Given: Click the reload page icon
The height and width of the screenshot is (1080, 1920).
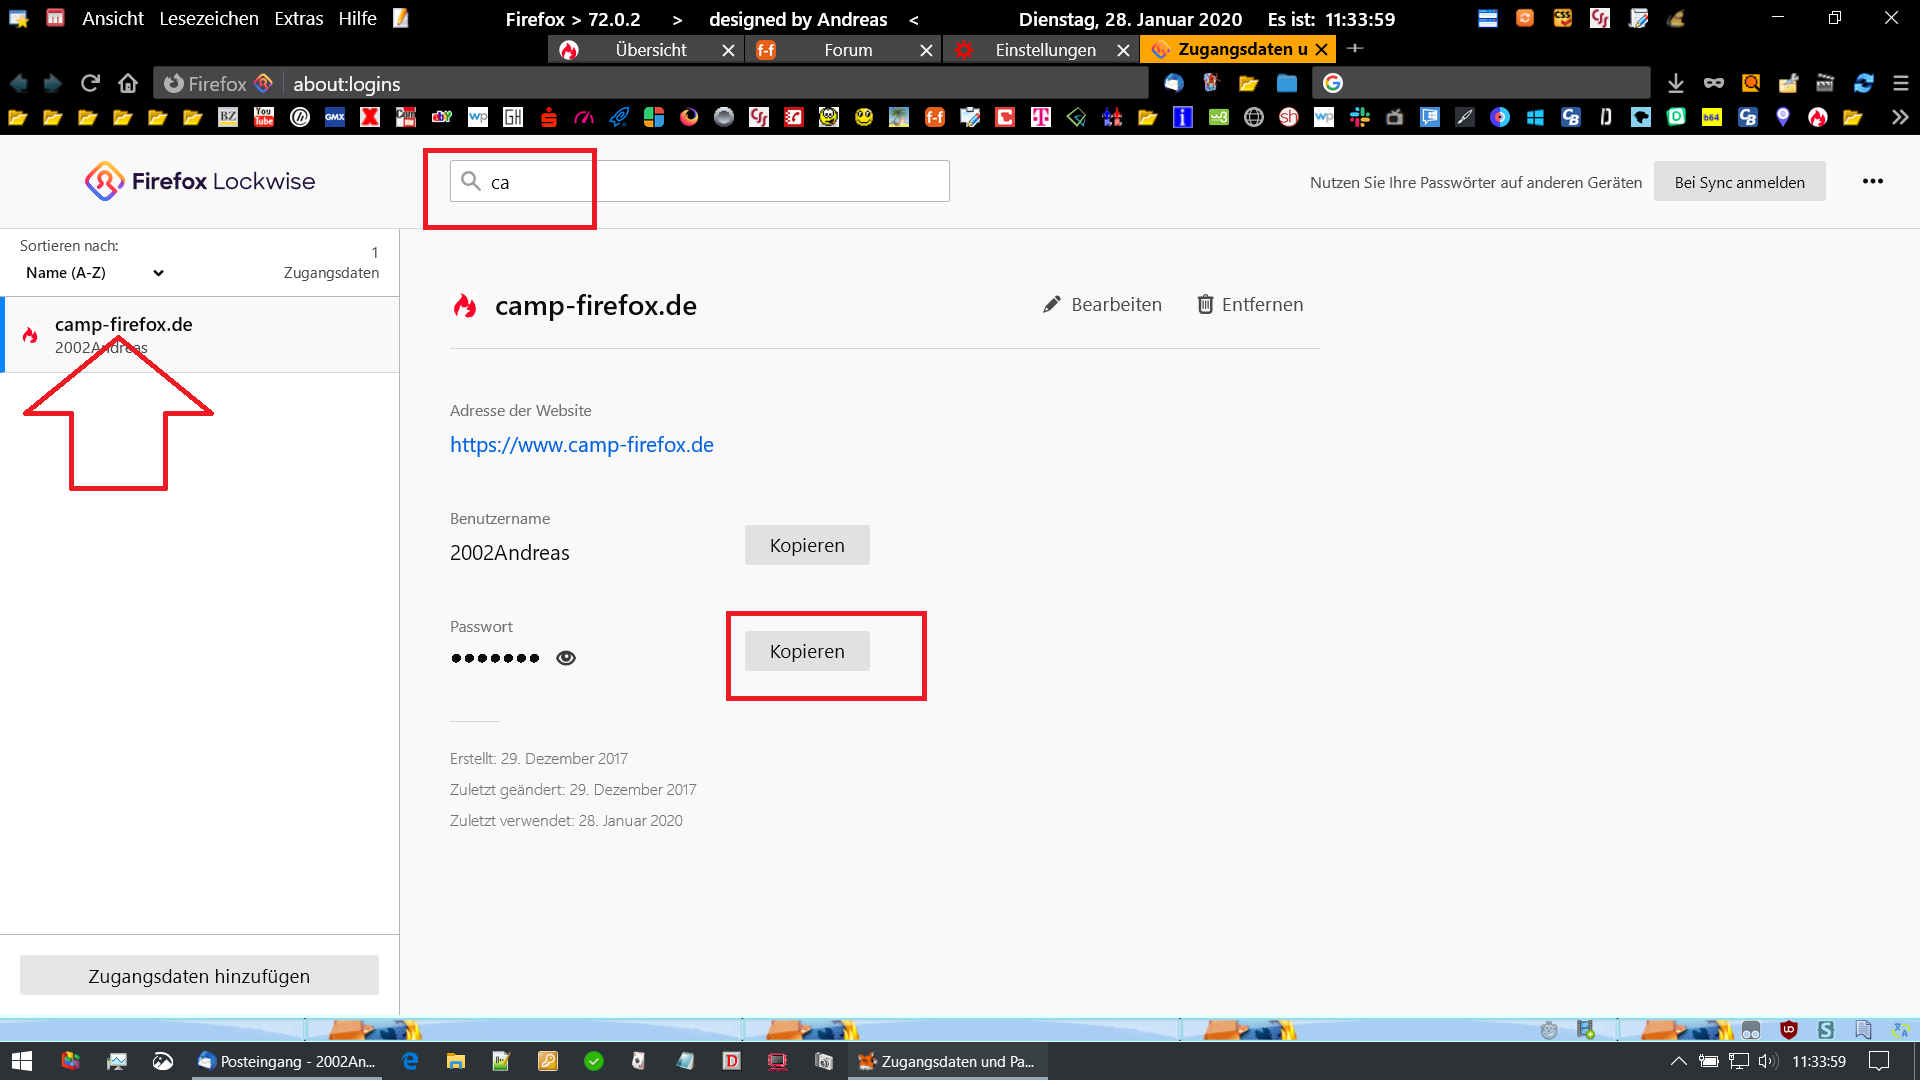Looking at the screenshot, I should [x=90, y=83].
